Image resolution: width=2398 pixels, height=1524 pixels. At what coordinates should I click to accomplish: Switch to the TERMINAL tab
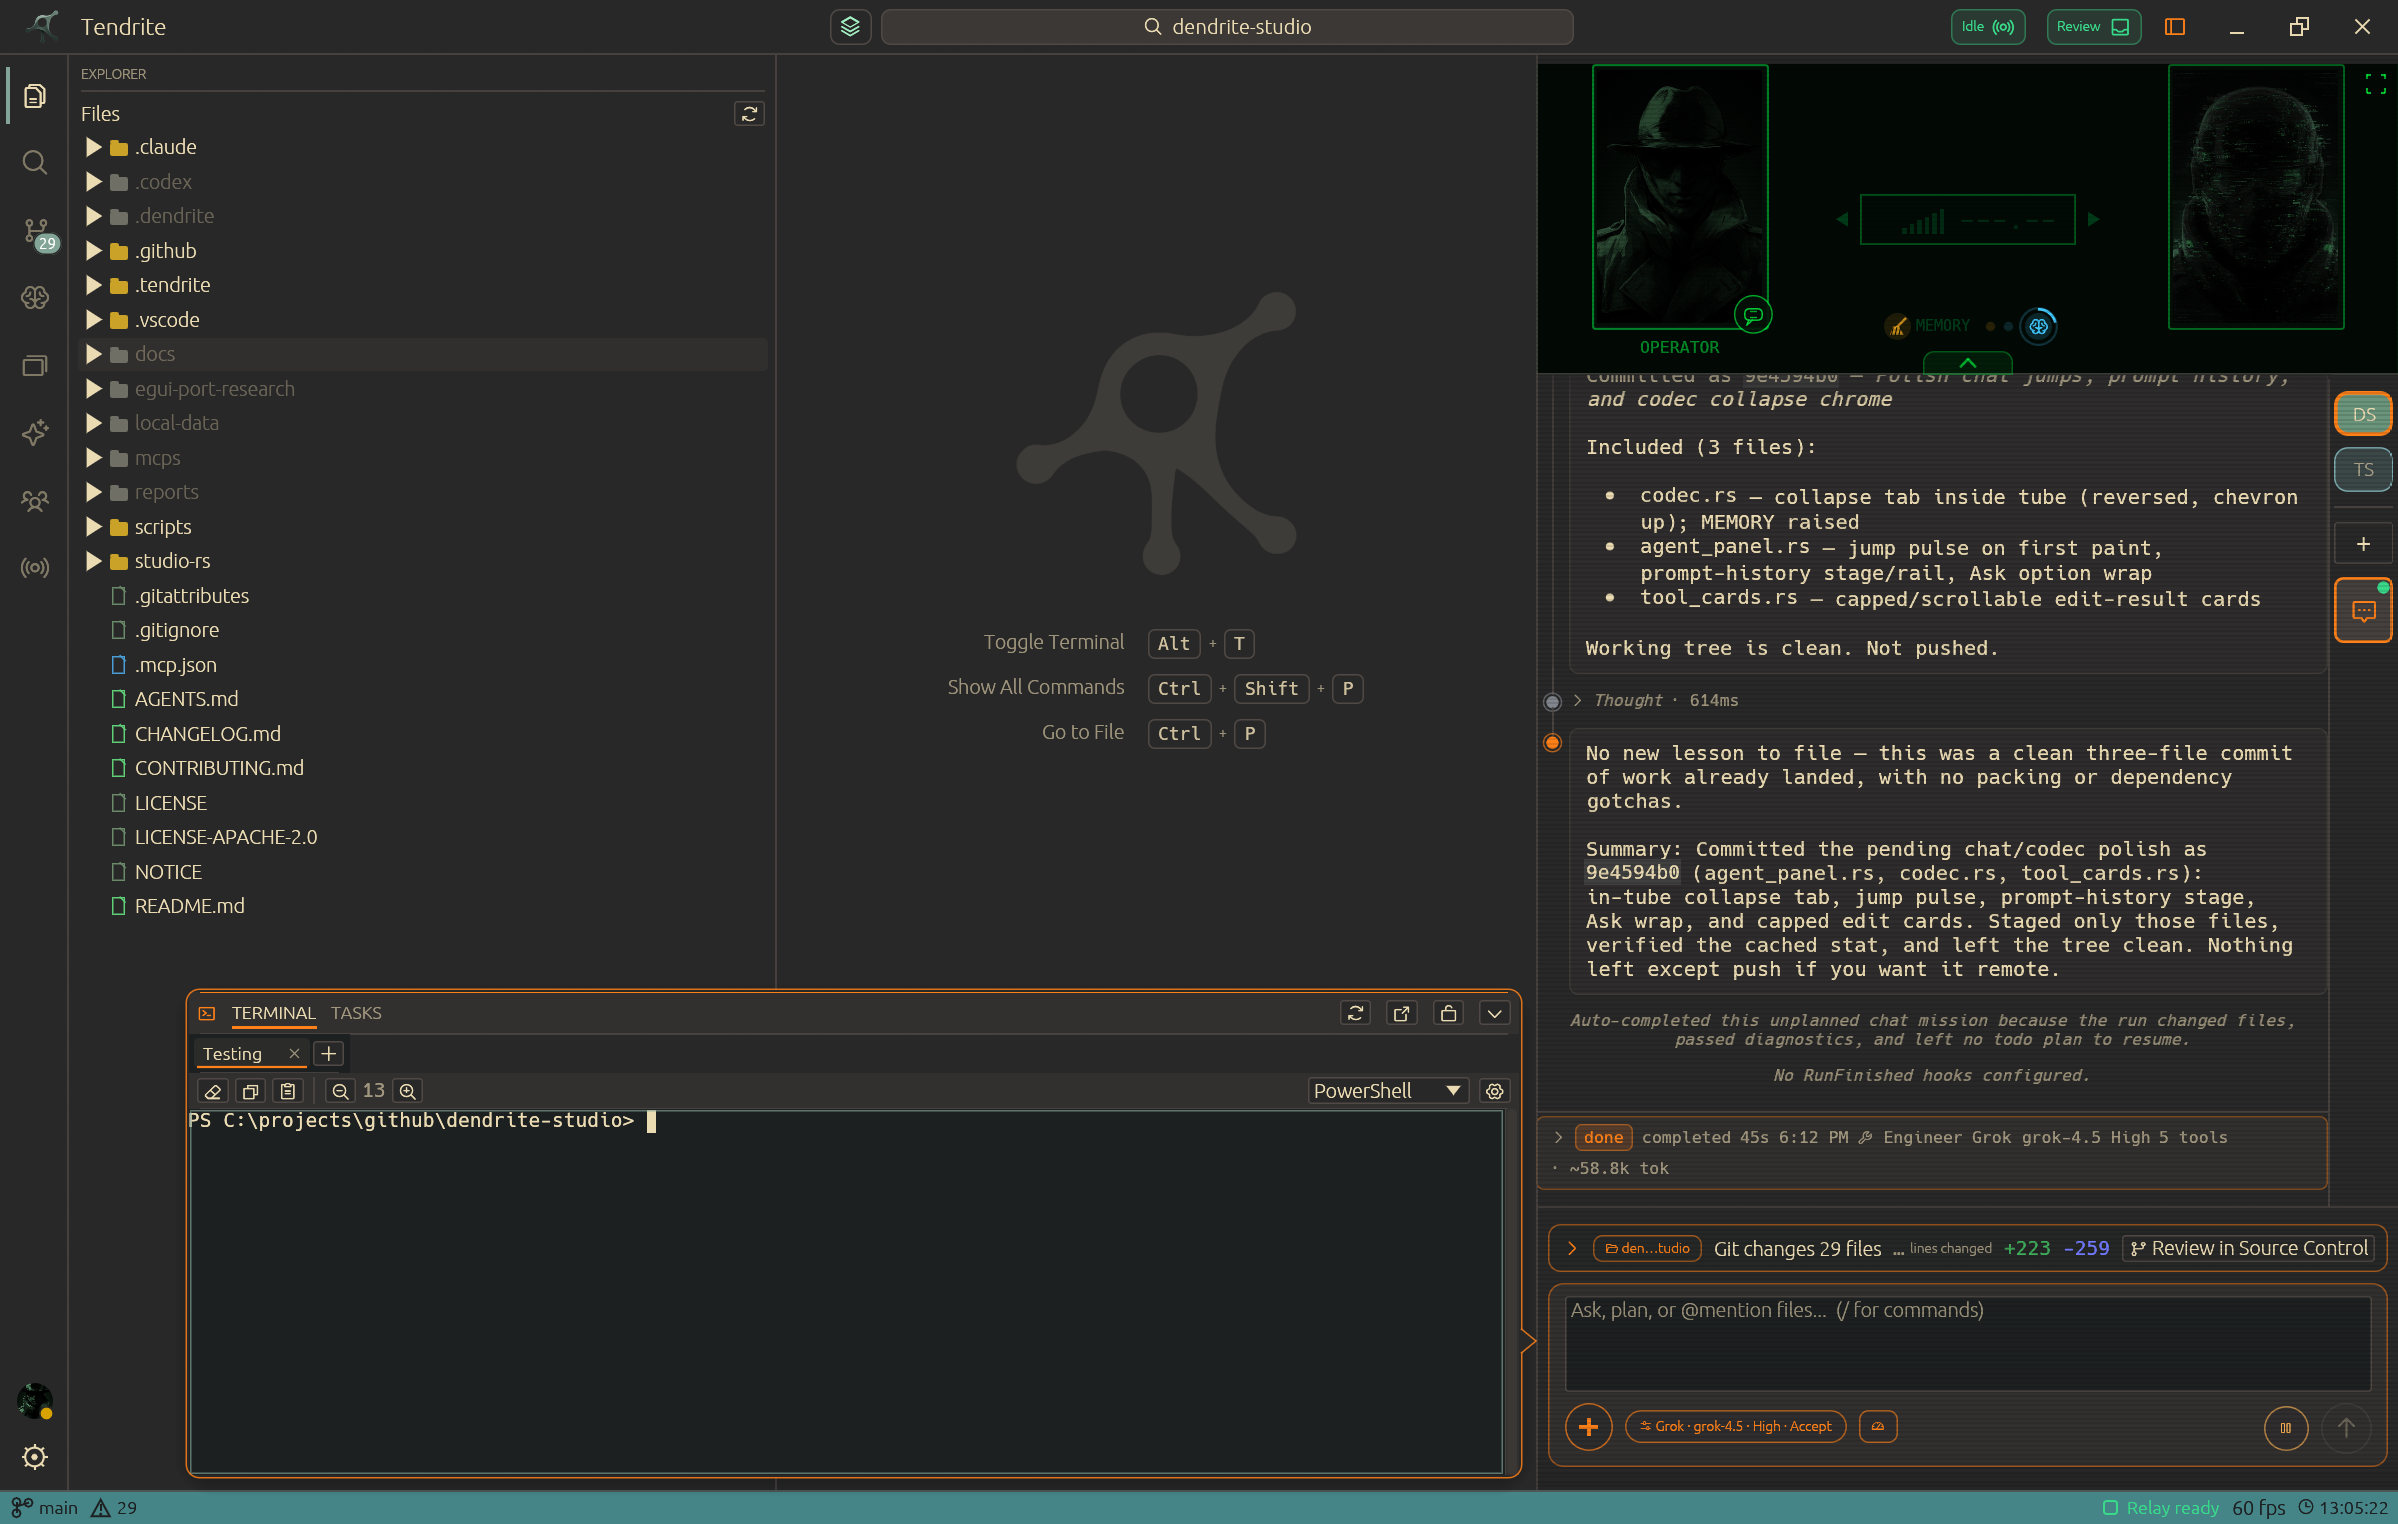click(x=273, y=1013)
